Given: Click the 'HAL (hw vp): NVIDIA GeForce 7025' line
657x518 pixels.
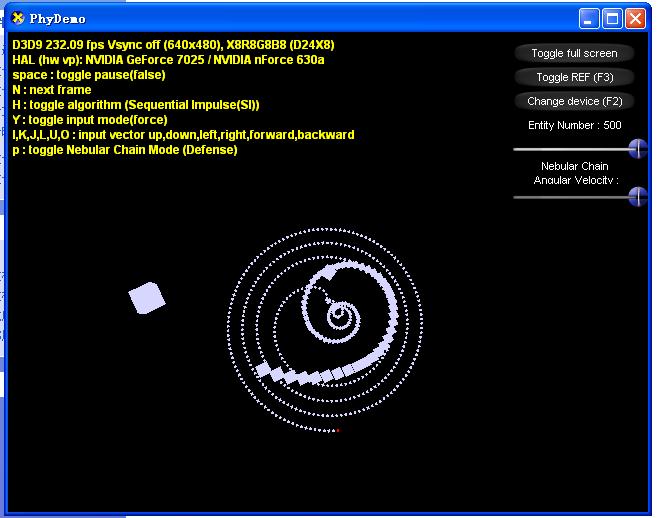Looking at the screenshot, I should pos(168,60).
